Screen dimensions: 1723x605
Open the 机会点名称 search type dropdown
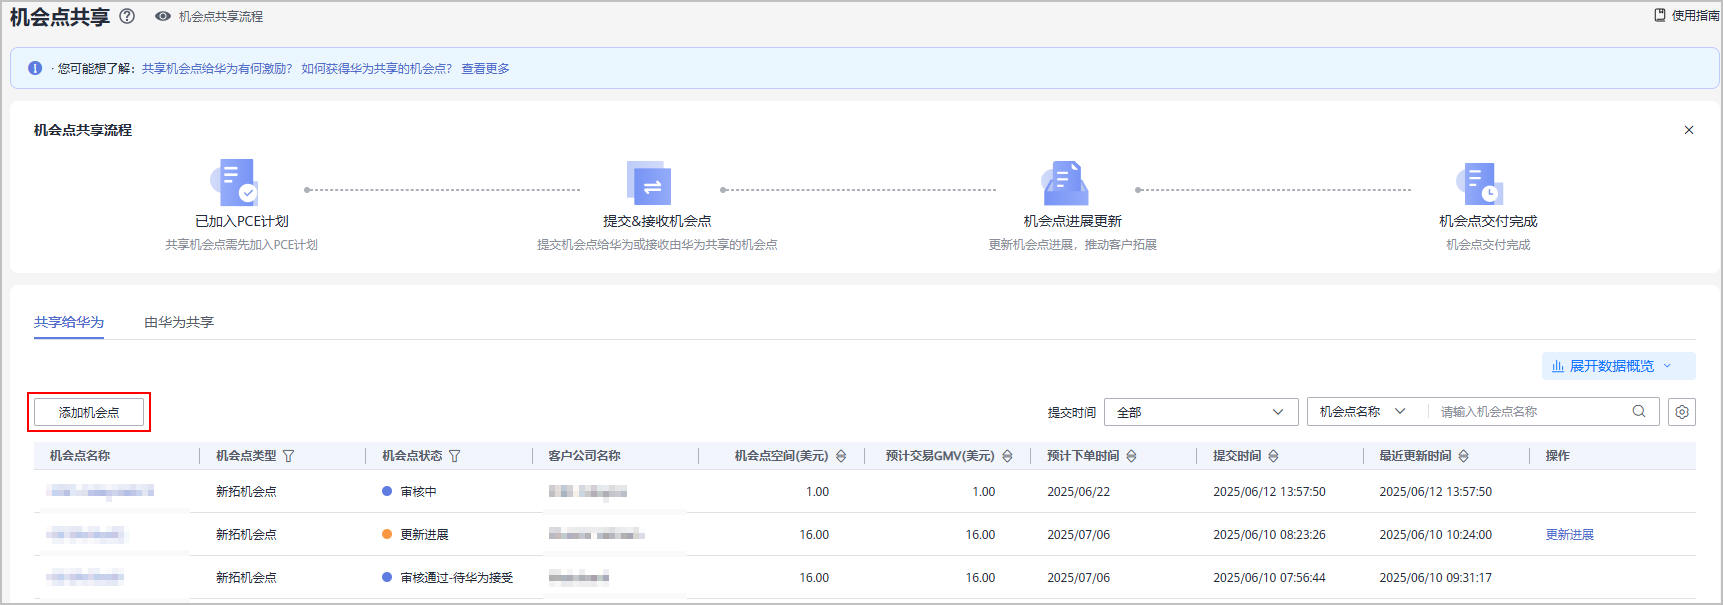[1362, 412]
